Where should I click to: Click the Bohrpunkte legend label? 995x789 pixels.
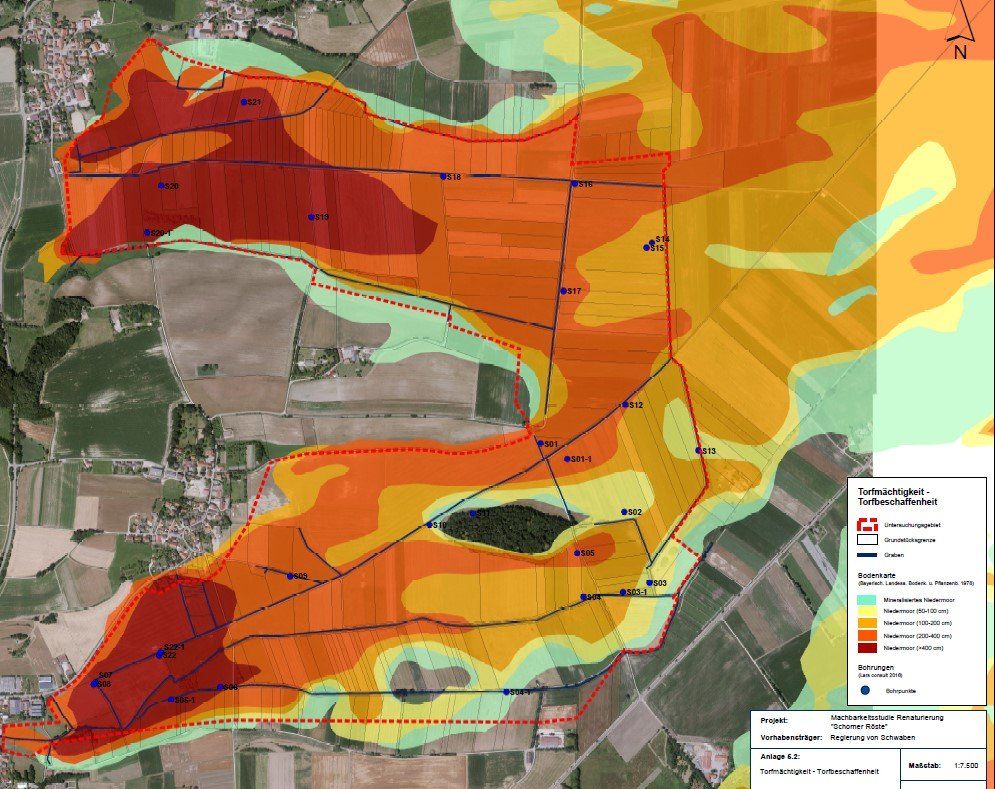point(900,691)
